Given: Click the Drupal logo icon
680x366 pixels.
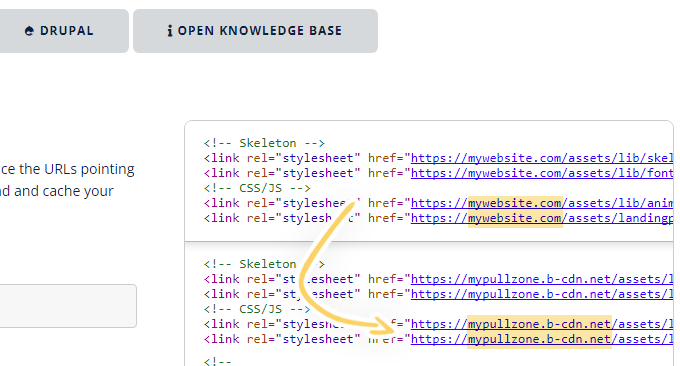Looking at the screenshot, I should pos(29,31).
